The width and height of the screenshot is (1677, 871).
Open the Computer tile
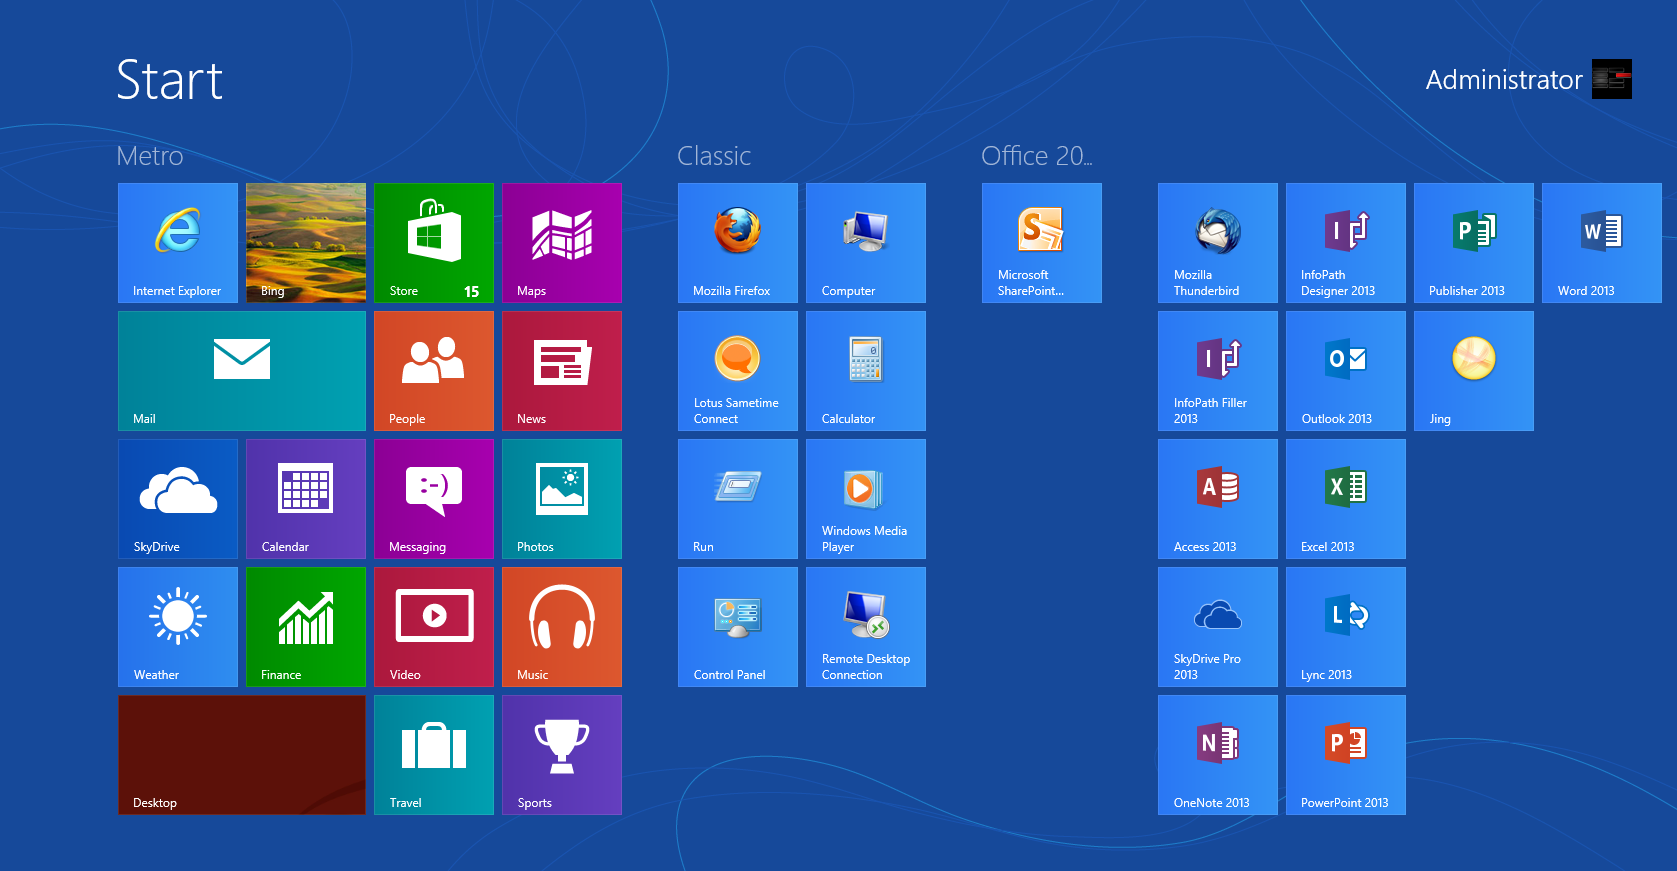(866, 243)
